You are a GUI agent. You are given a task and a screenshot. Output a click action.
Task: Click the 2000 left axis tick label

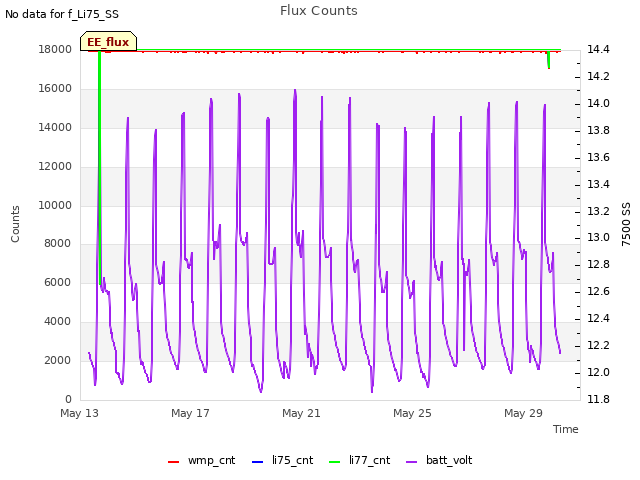58,360
